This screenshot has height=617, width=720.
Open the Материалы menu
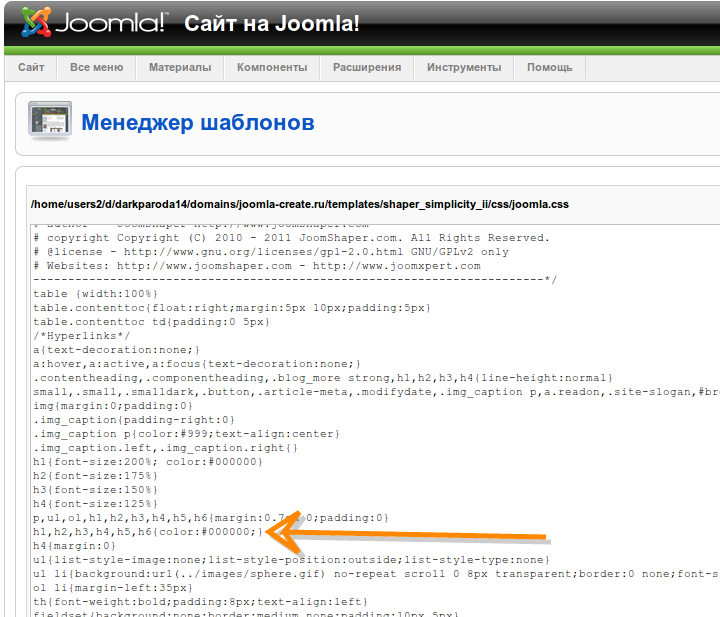point(180,67)
